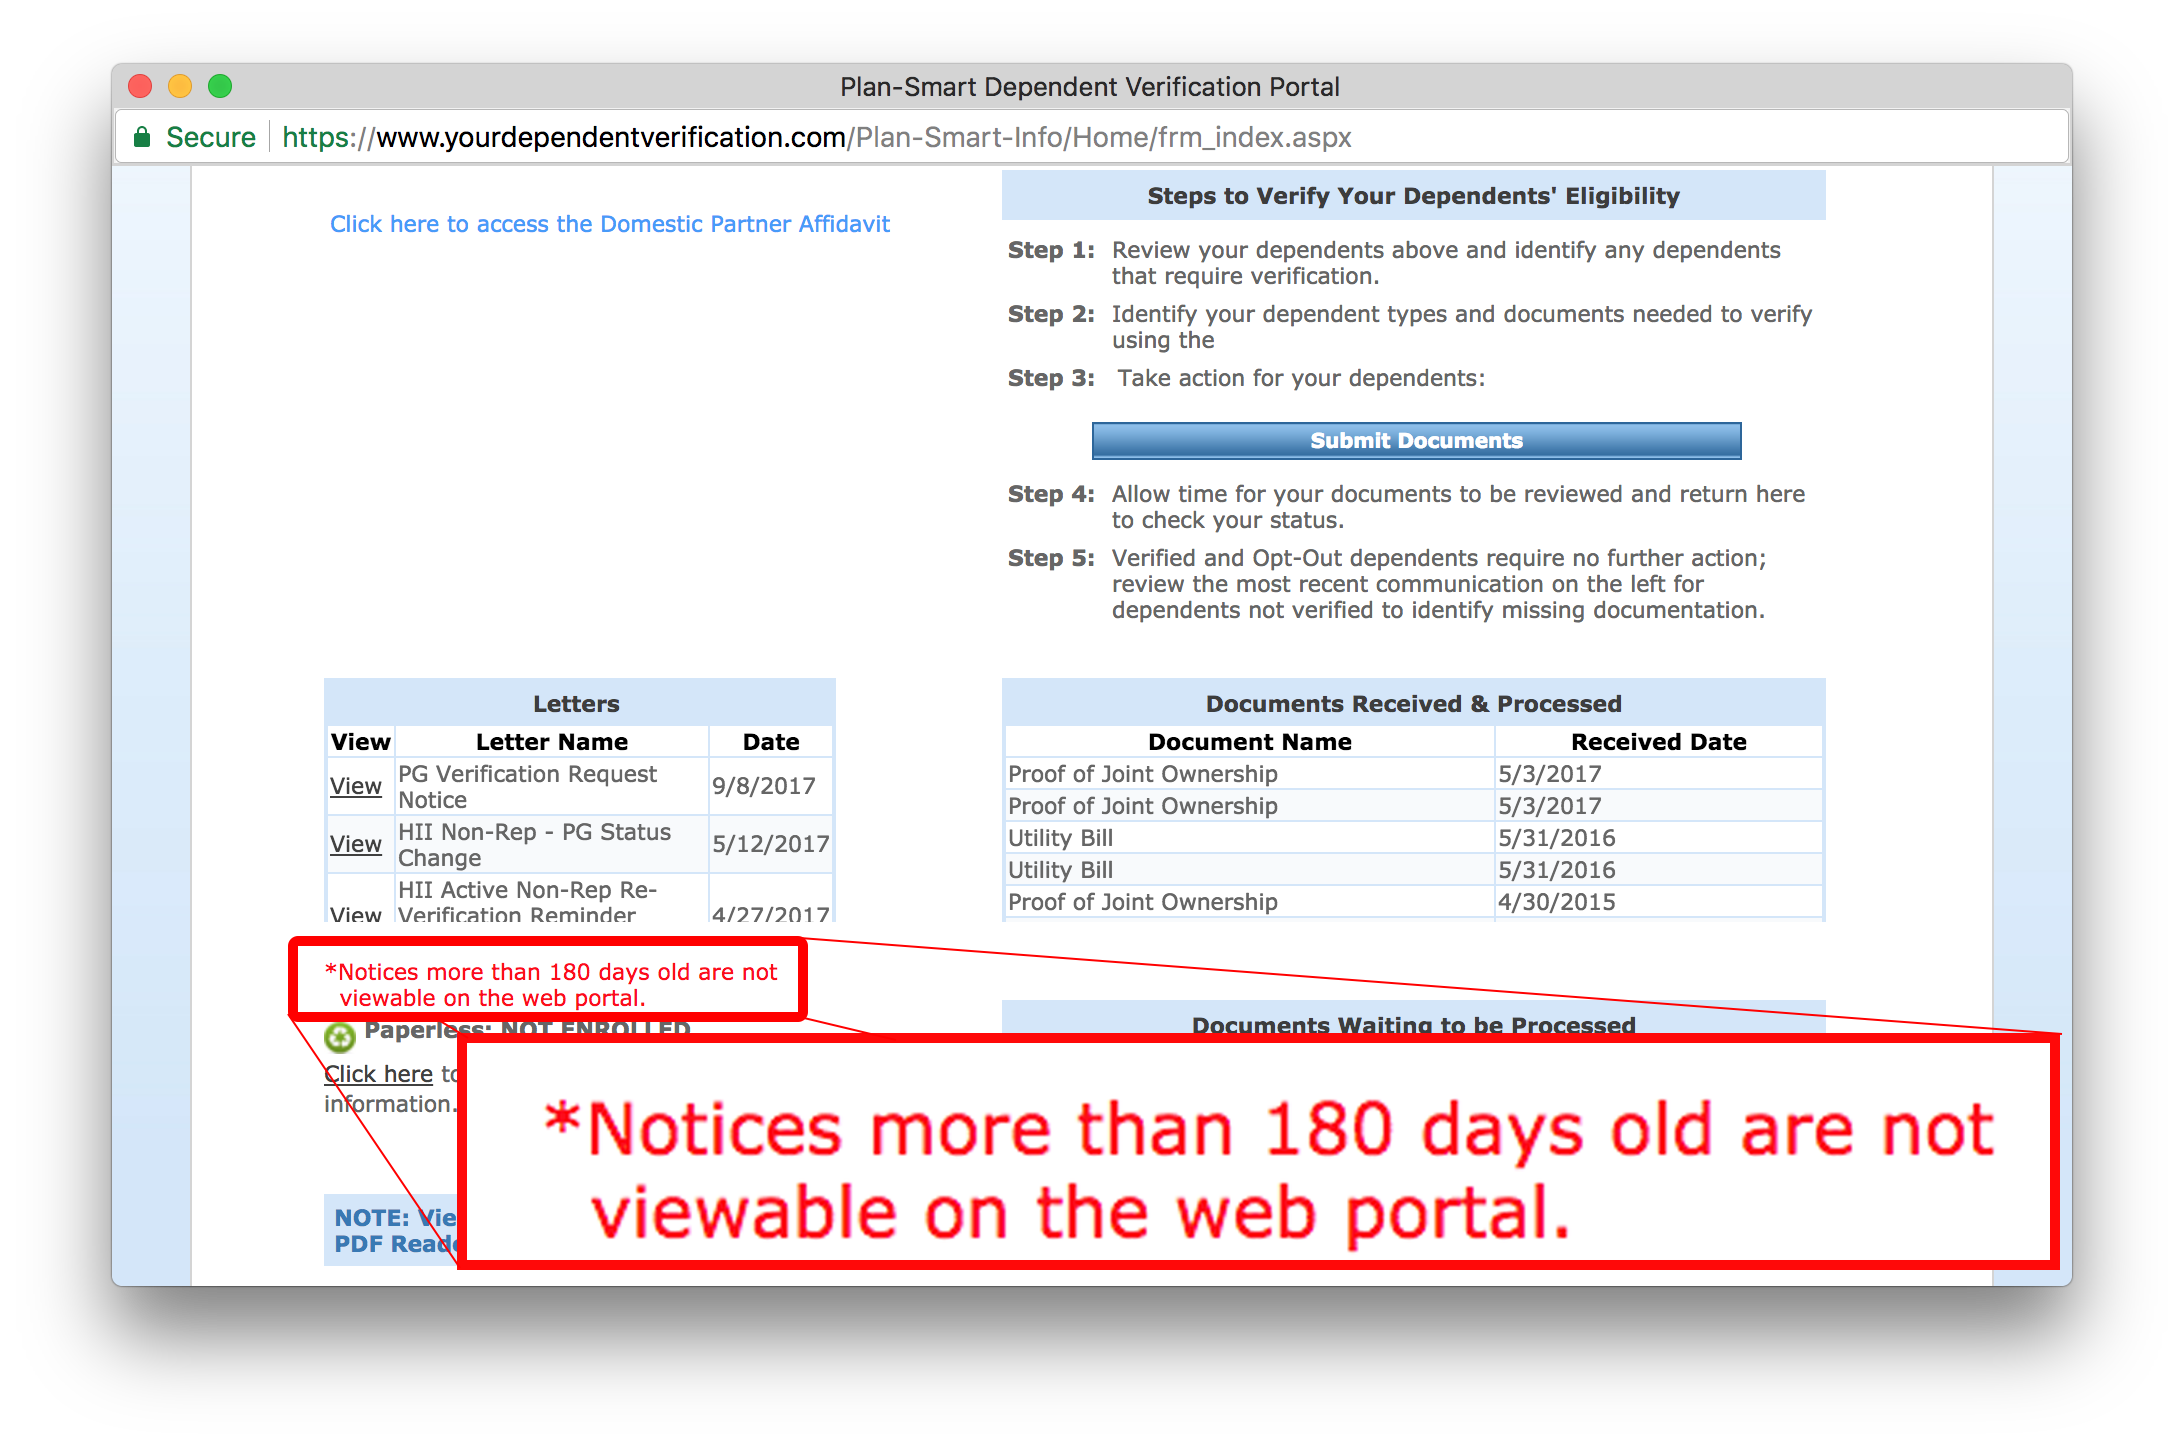View the HII Non-Rep PG Status Change letter
2184x1446 pixels.
[x=355, y=844]
